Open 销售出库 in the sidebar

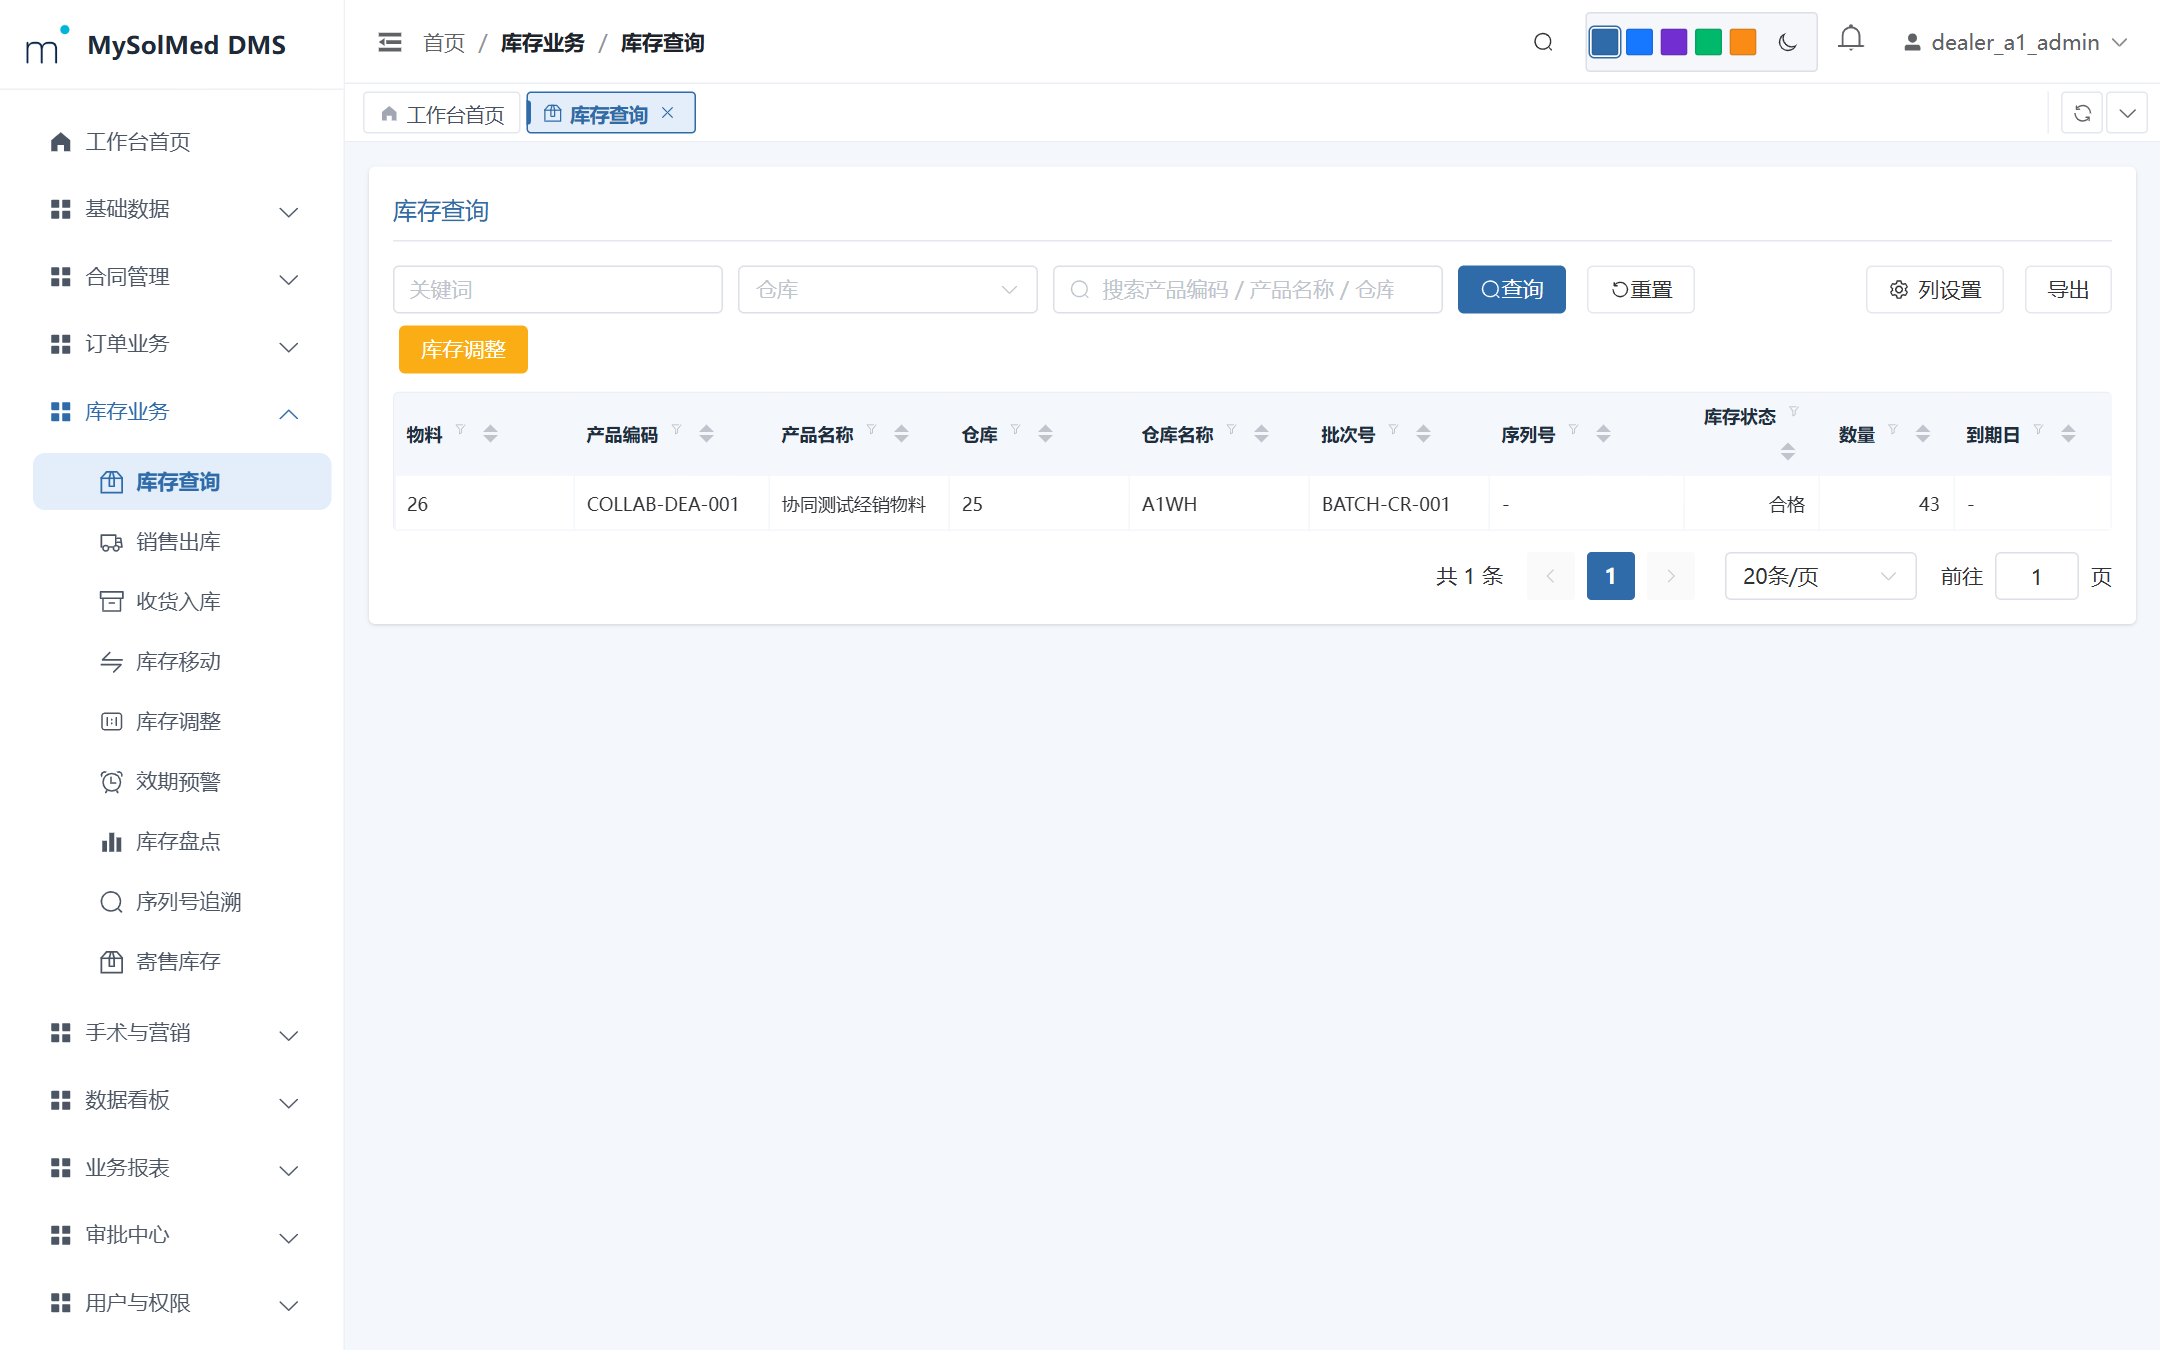click(182, 542)
